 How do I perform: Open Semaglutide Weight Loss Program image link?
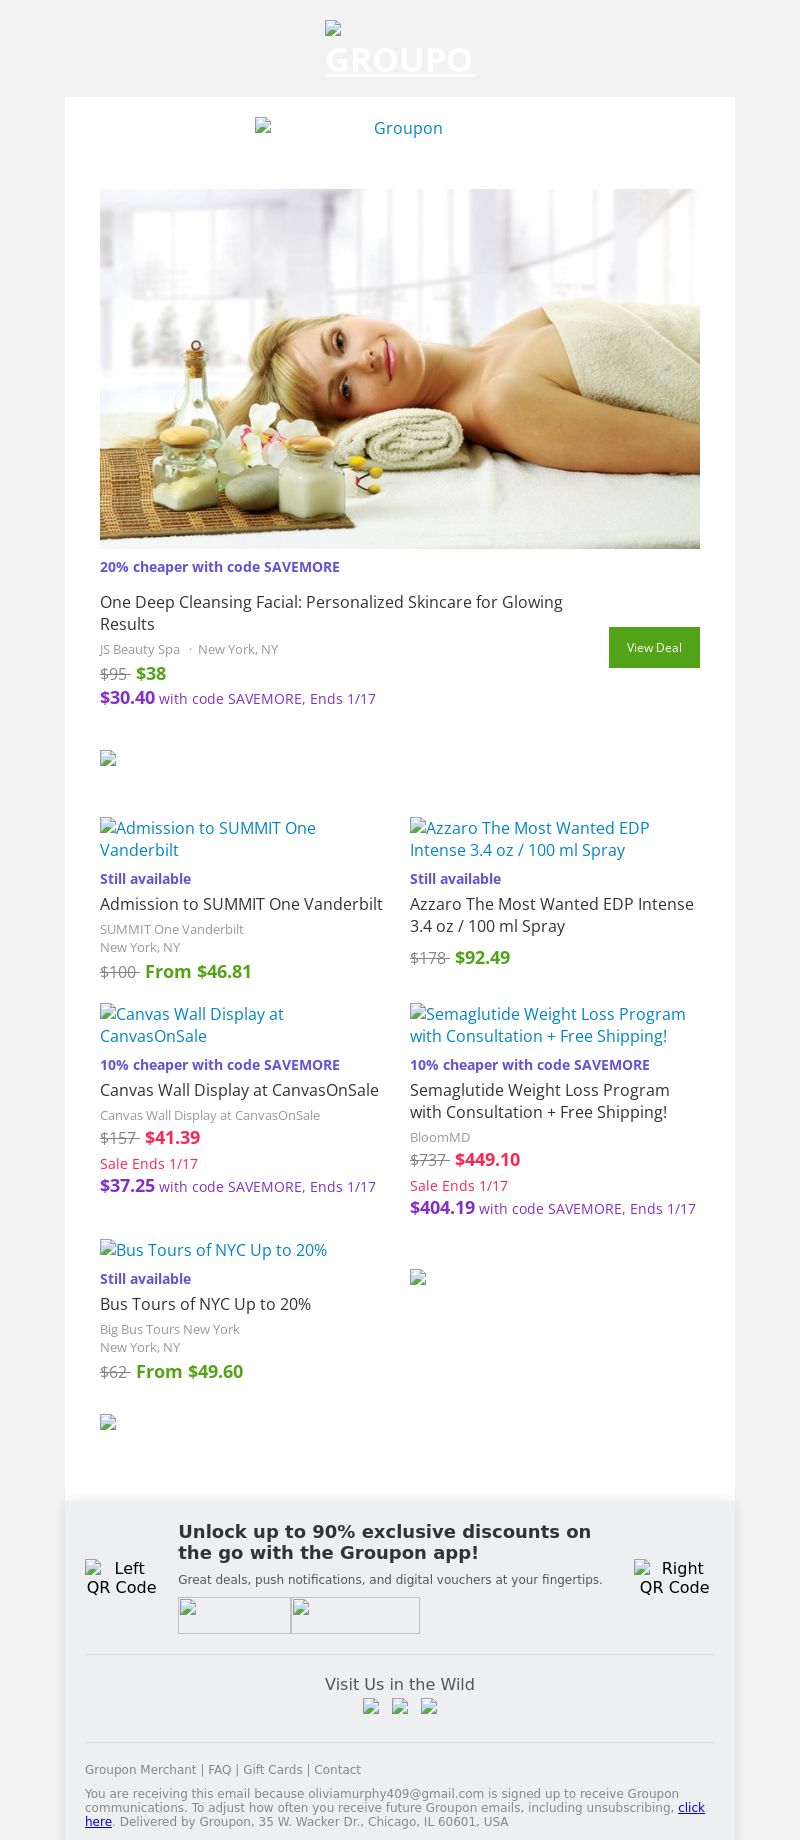547,1025
